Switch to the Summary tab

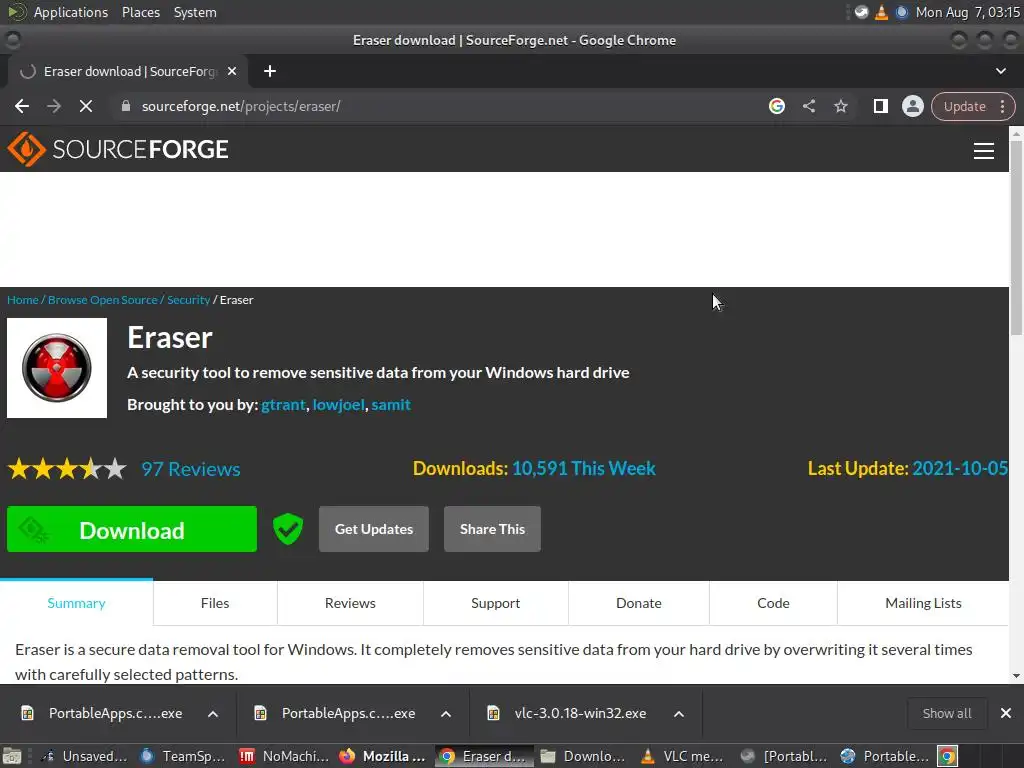pos(76,603)
